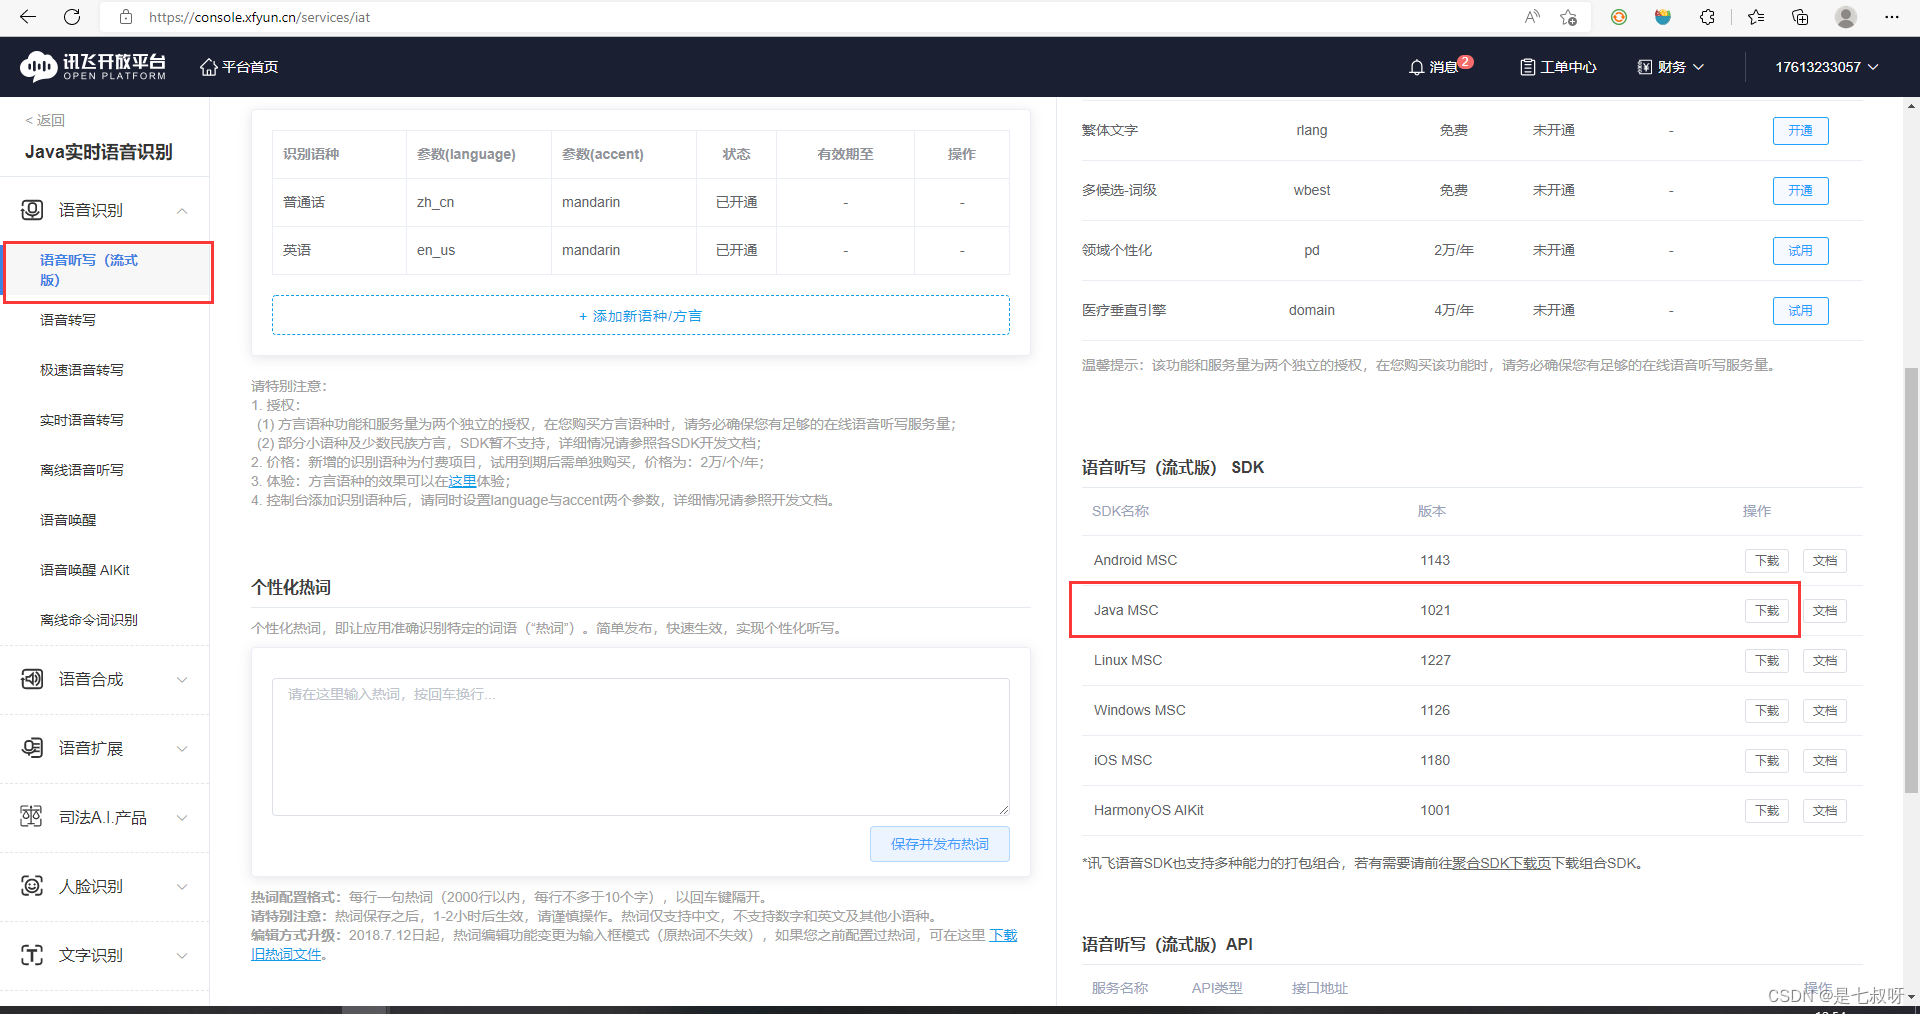Open 实时语音转写 in sidebar
Image resolution: width=1920 pixels, height=1014 pixels.
point(82,420)
